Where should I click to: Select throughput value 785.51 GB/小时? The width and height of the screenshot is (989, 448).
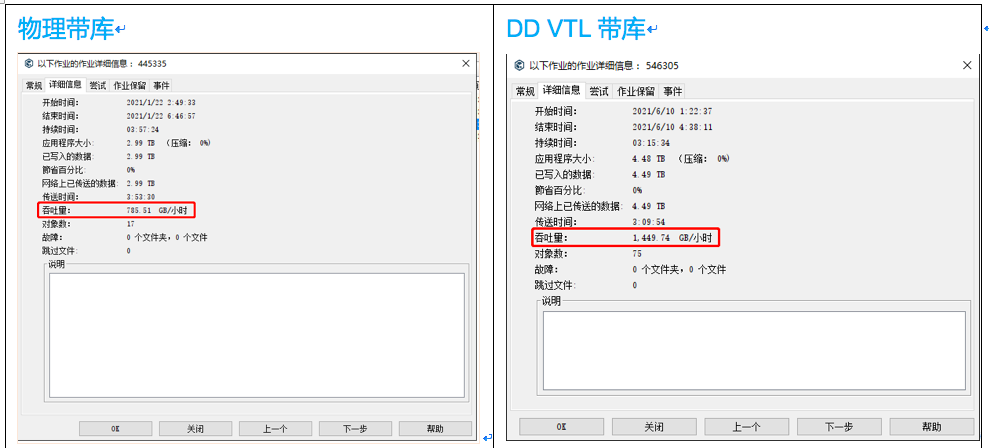pos(156,210)
